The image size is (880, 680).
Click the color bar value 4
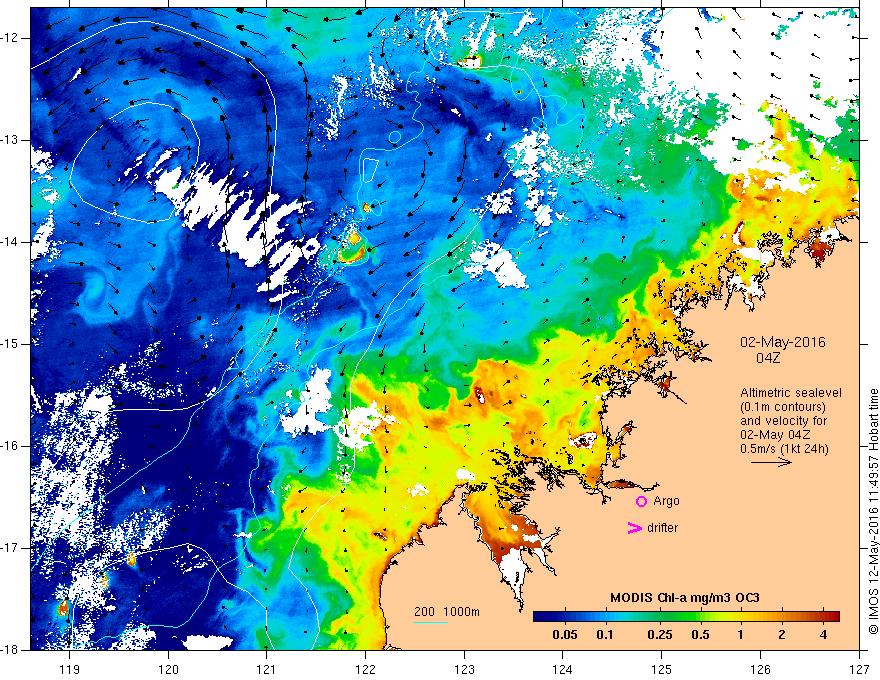823,635
